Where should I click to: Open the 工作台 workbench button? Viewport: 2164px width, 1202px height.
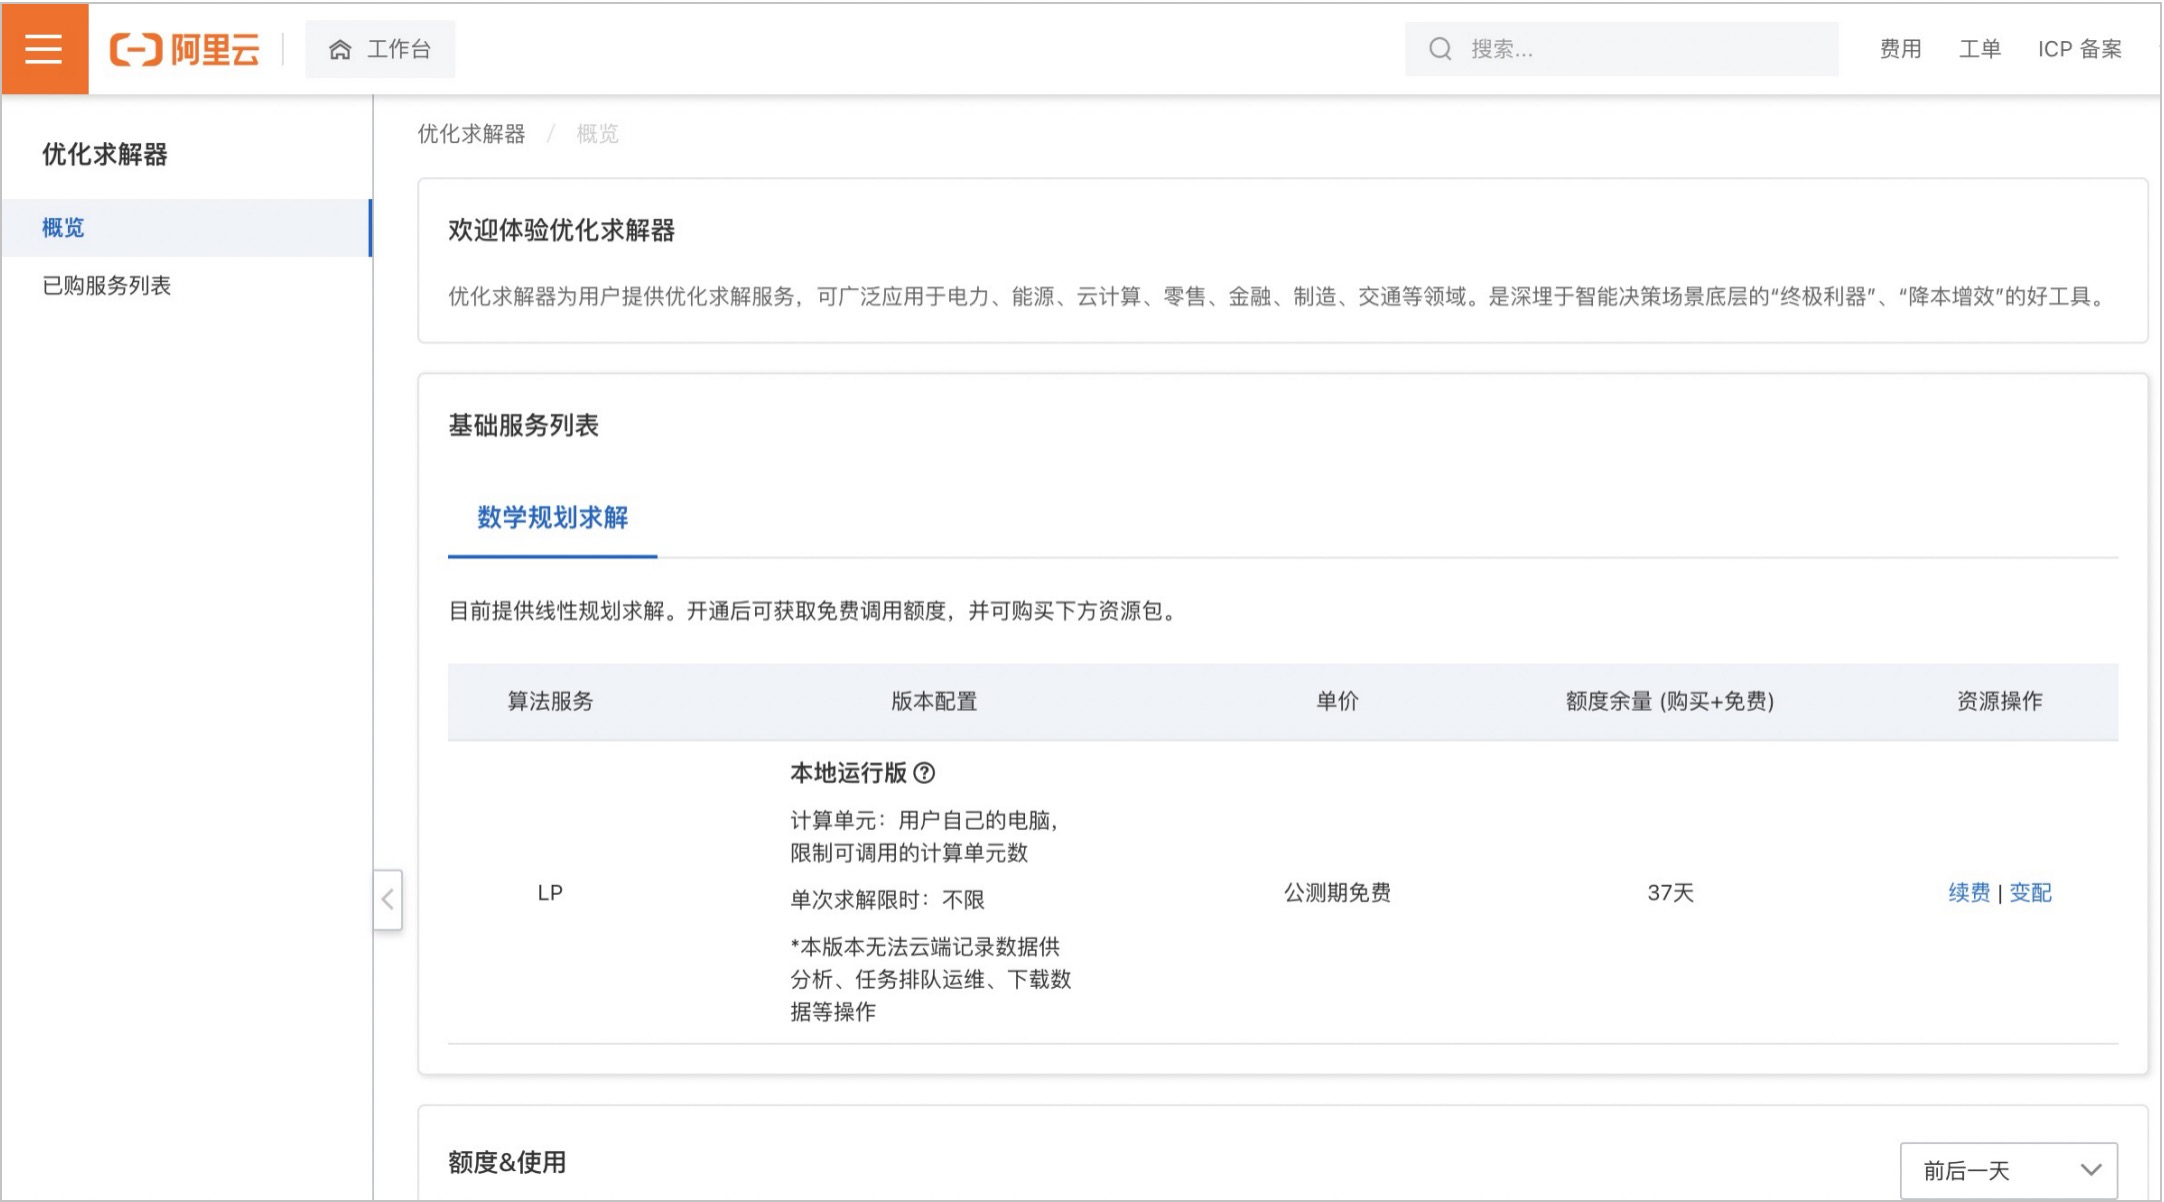click(380, 49)
